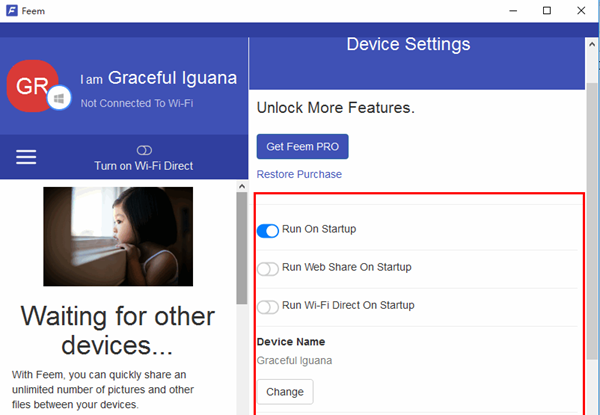Disable Run On Startup switch
The height and width of the screenshot is (415, 600).
267,231
